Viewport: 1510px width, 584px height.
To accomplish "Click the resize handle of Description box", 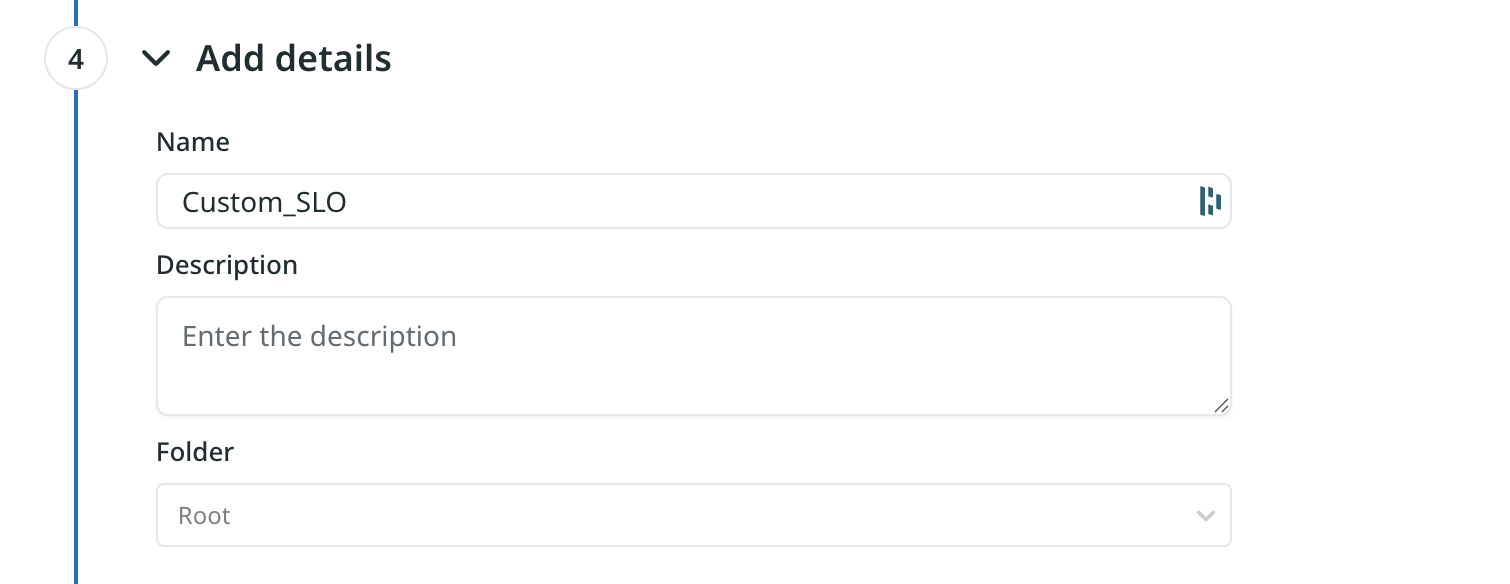I will click(x=1221, y=405).
